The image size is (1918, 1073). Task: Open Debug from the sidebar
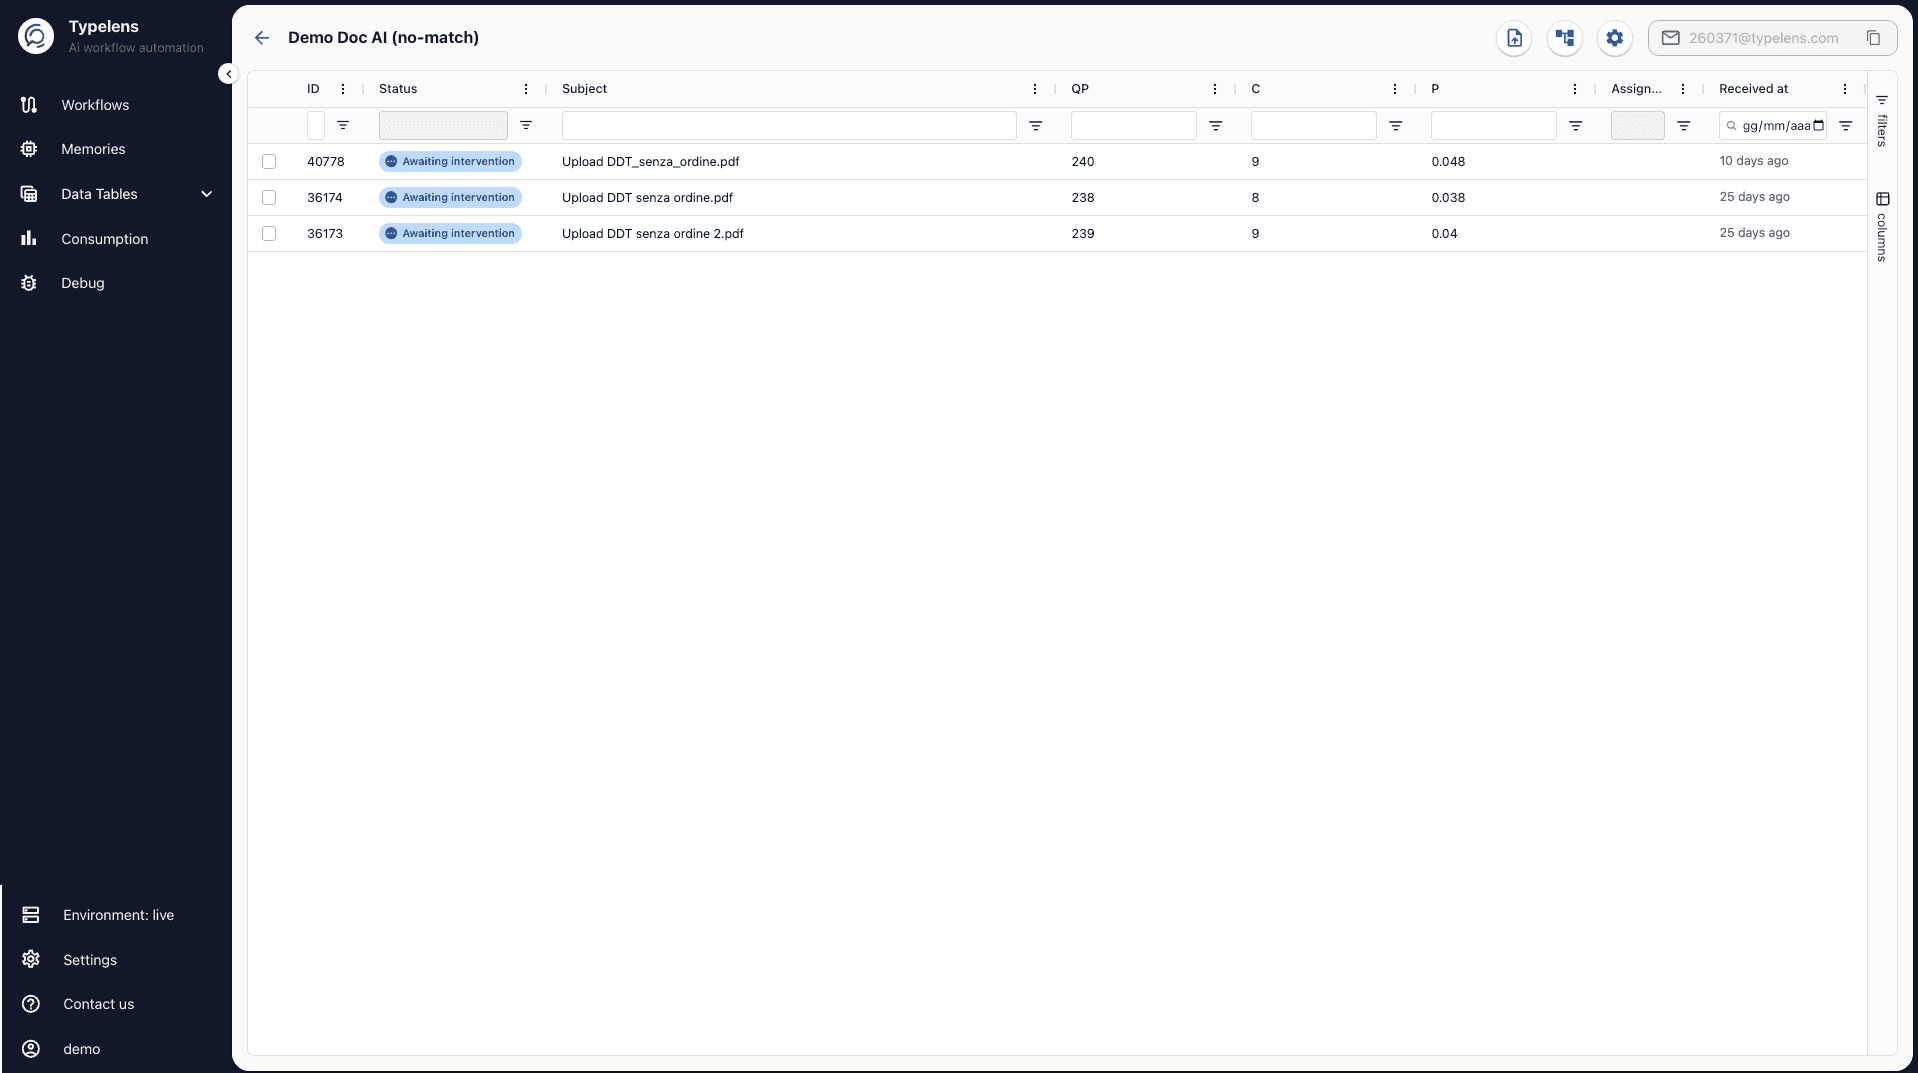pyautogui.click(x=83, y=283)
